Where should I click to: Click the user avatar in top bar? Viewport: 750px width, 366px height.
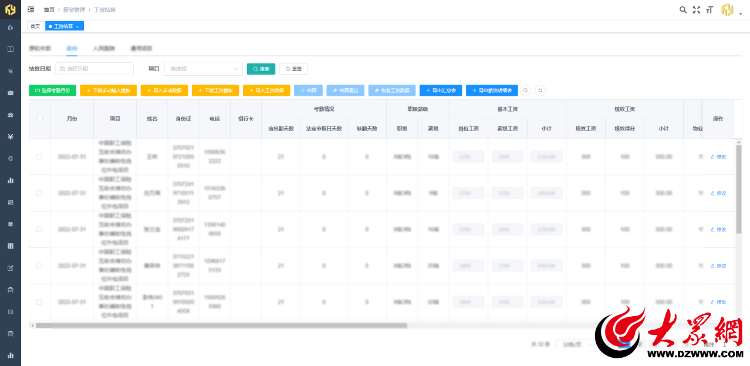pyautogui.click(x=728, y=10)
